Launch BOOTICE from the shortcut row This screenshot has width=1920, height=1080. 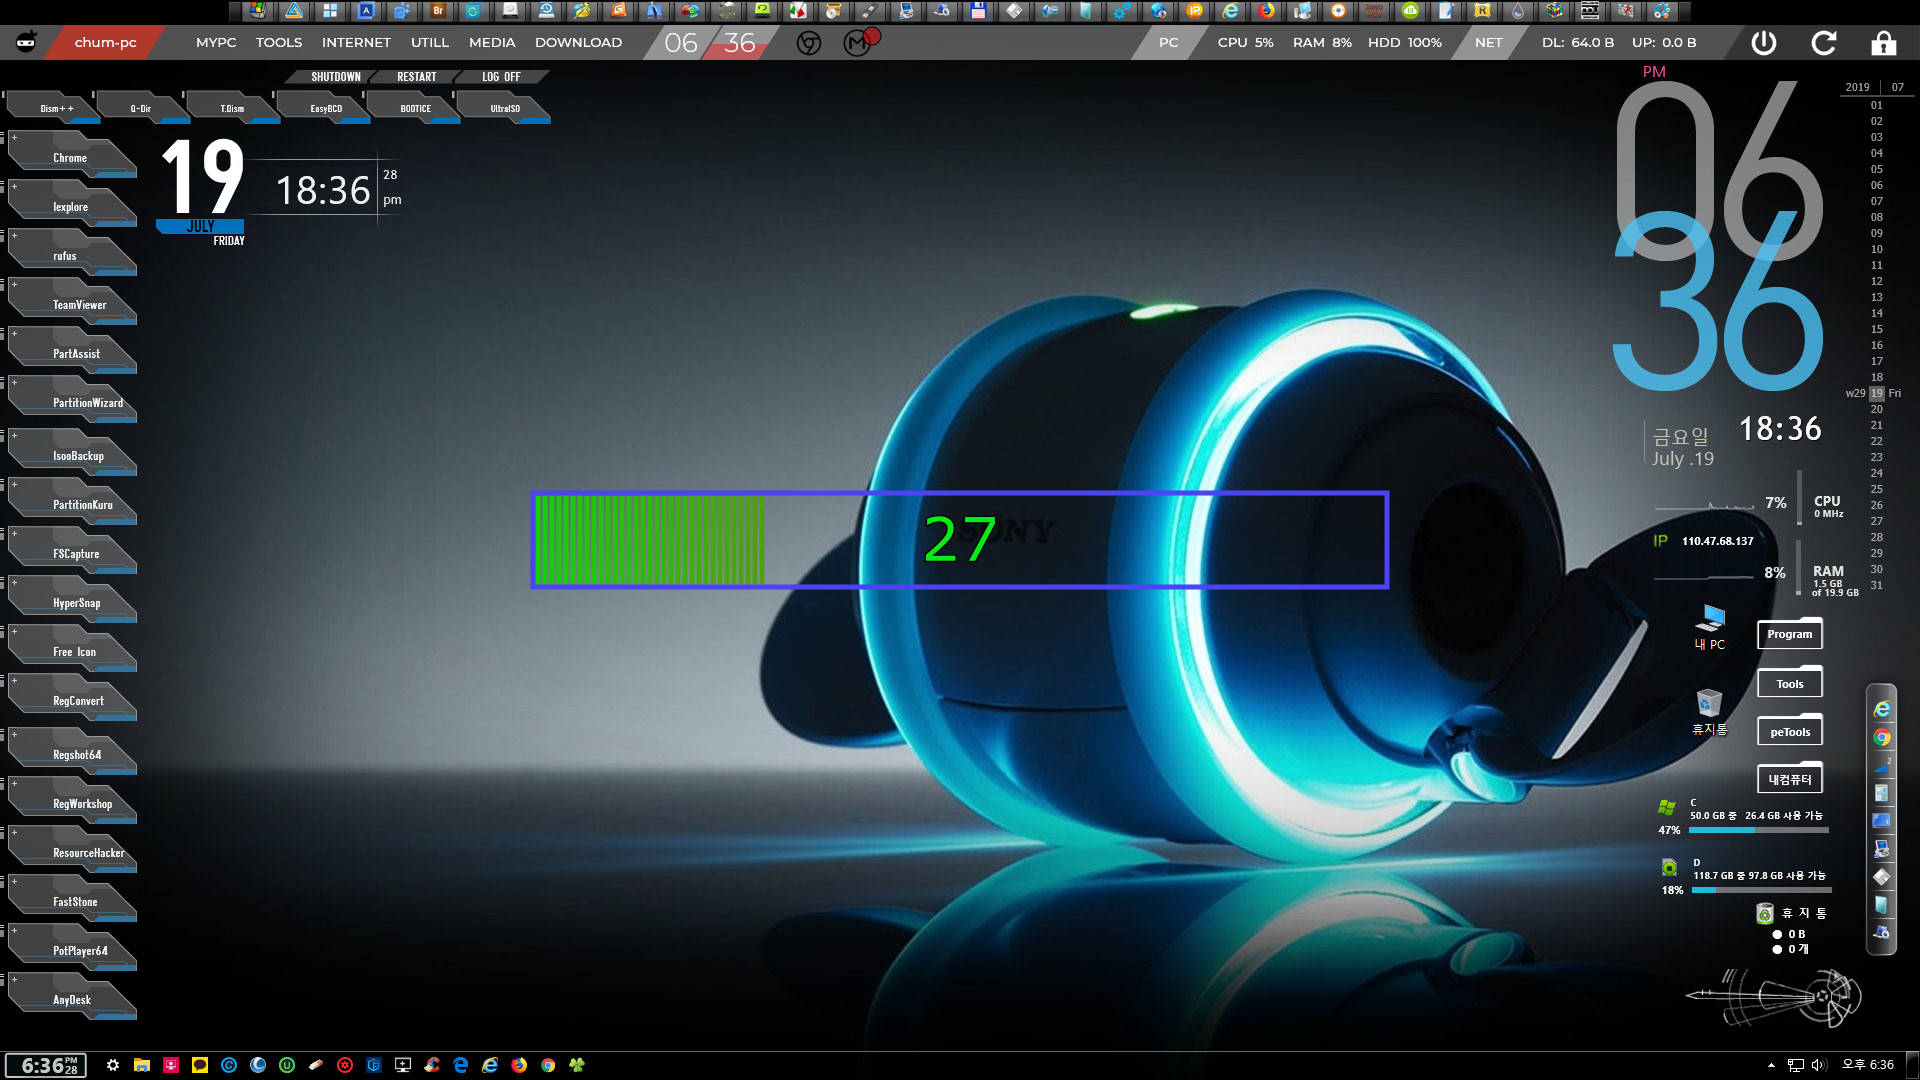(x=415, y=108)
